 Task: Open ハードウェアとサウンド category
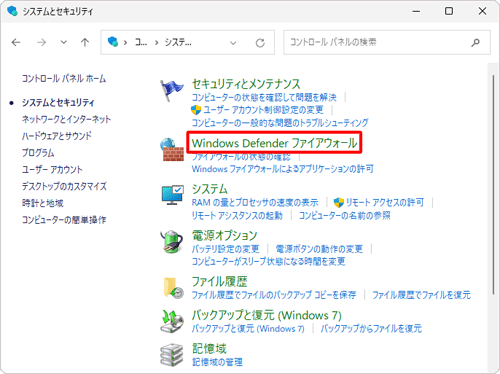pyautogui.click(x=57, y=136)
